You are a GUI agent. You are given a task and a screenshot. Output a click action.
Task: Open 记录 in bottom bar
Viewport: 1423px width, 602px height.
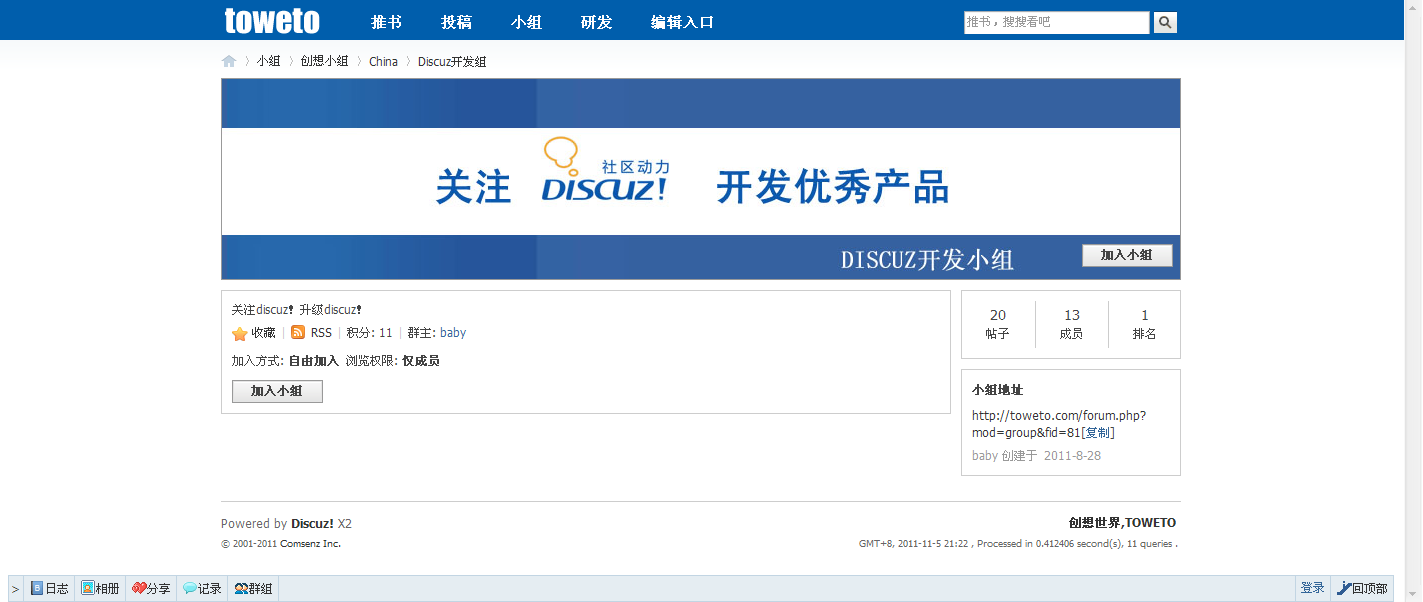coord(202,589)
